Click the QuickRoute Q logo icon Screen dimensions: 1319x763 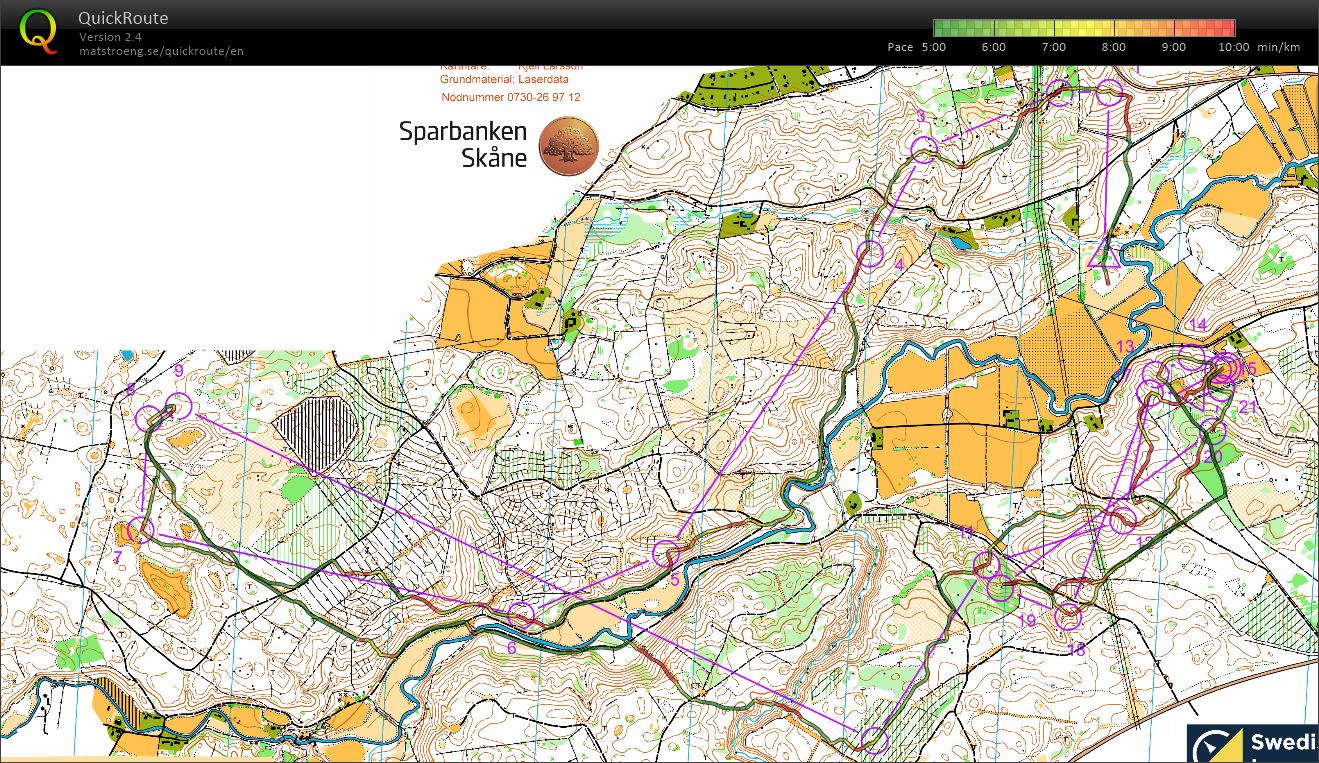[x=37, y=30]
